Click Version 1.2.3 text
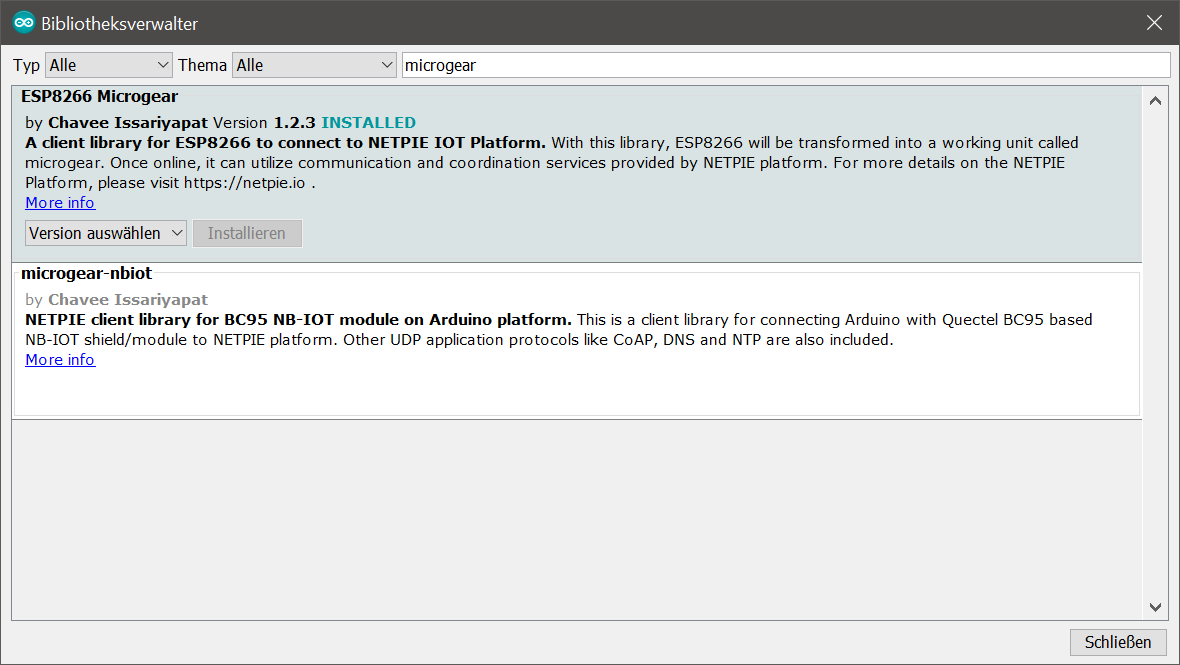1180x665 pixels. pyautogui.click(x=264, y=123)
